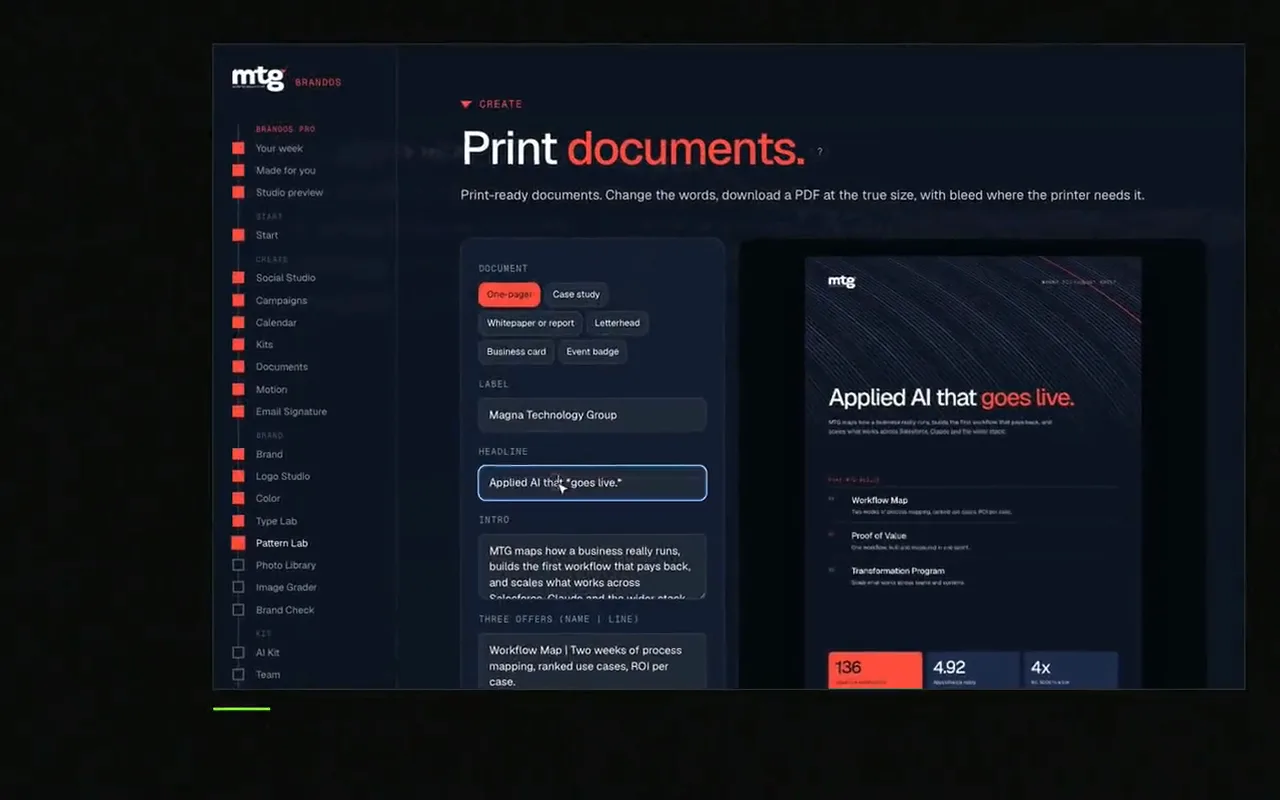Open Made for you in sidebar
The height and width of the screenshot is (800, 1280).
[x=285, y=170]
